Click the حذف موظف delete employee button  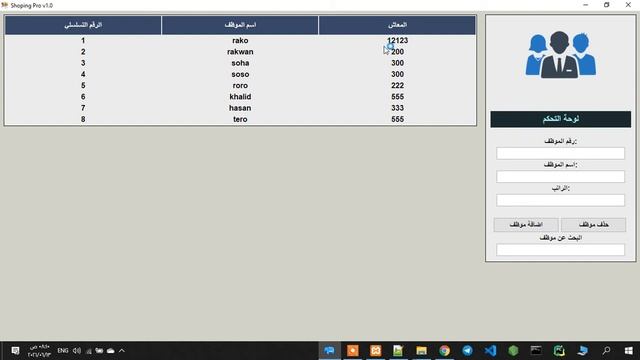pos(593,224)
